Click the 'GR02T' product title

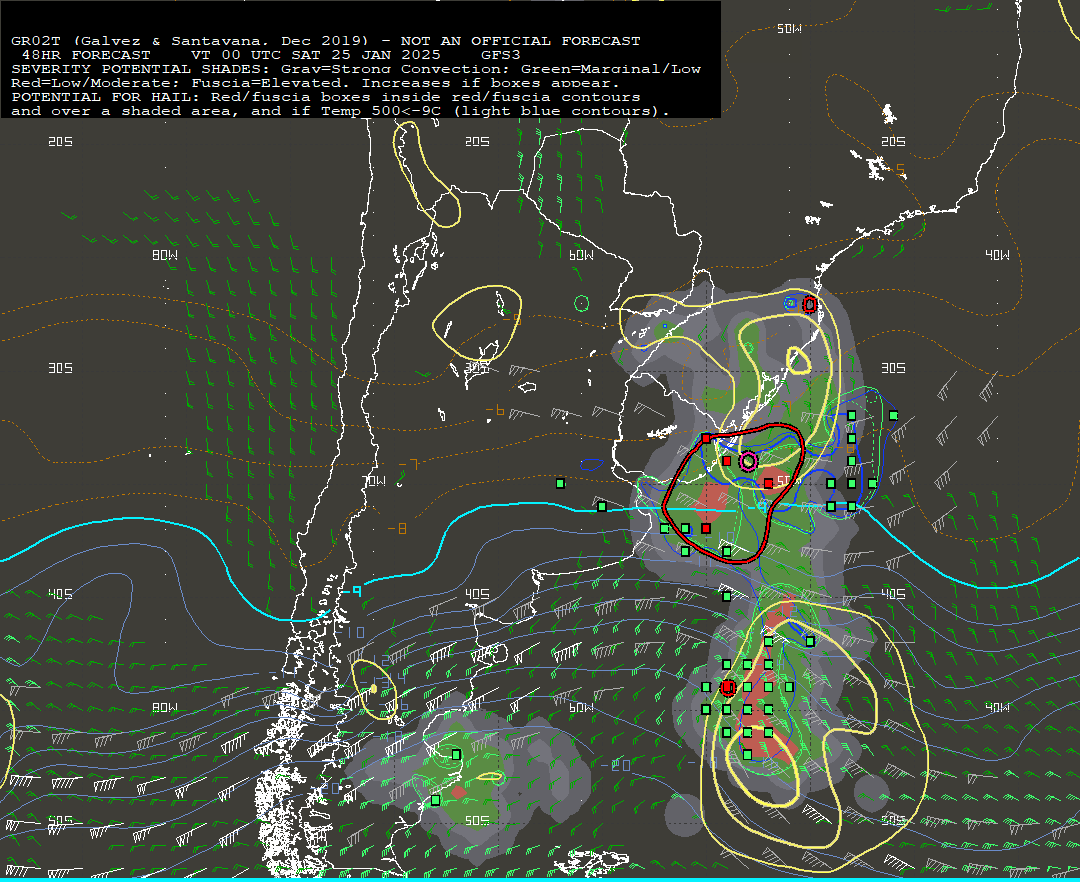(x=36, y=41)
